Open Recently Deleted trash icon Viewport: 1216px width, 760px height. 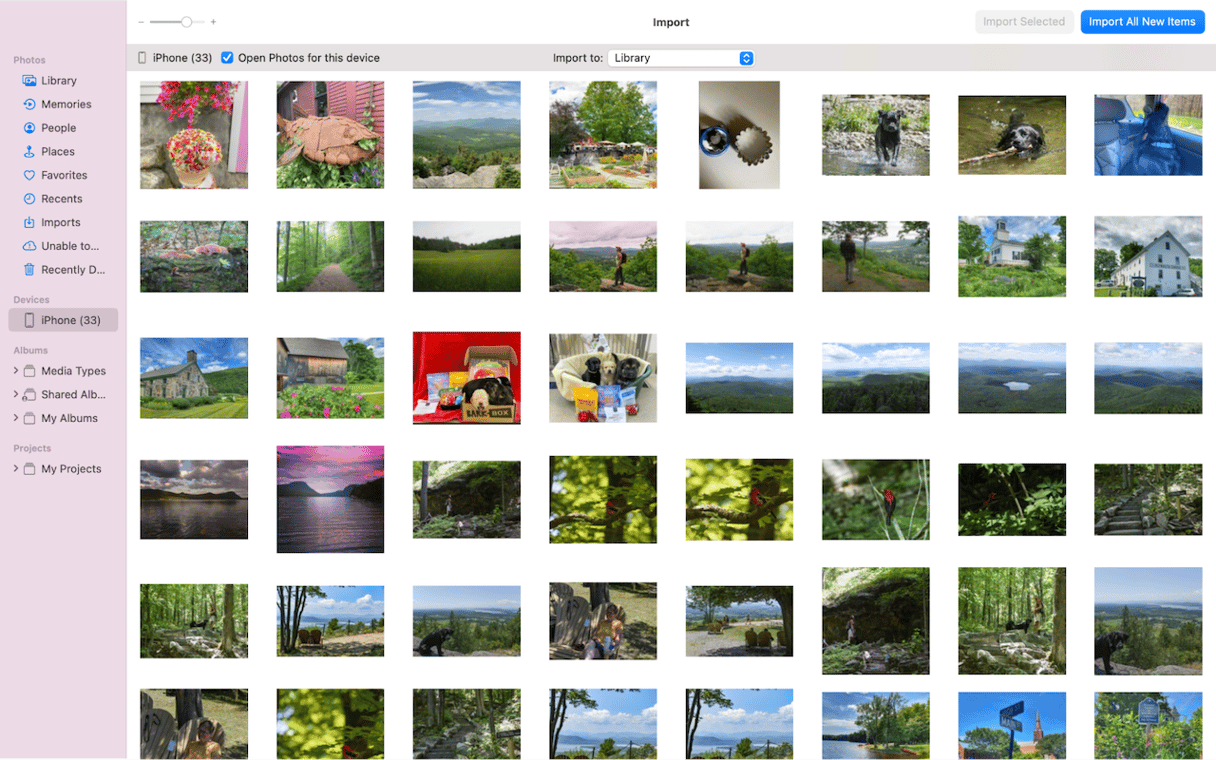pyautogui.click(x=30, y=270)
